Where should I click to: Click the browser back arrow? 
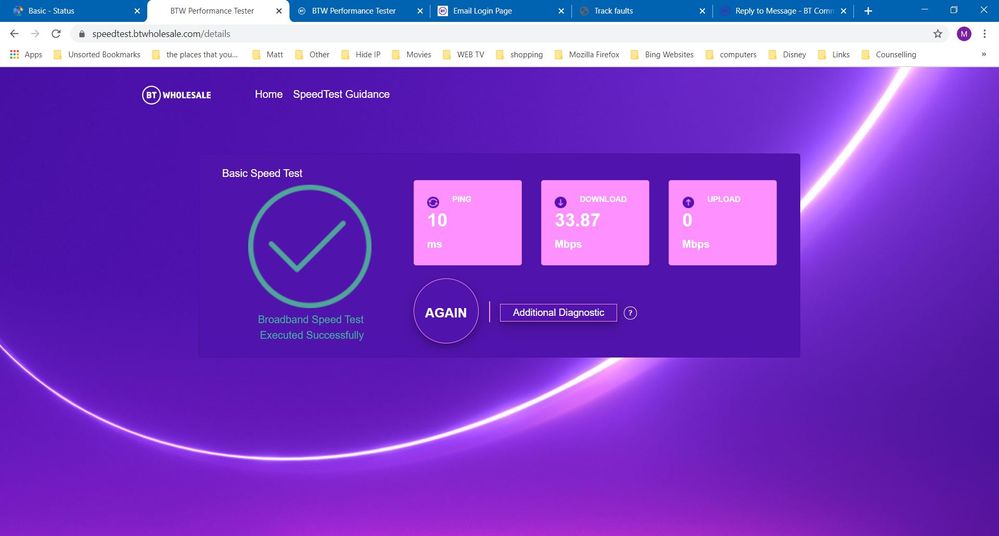click(14, 33)
